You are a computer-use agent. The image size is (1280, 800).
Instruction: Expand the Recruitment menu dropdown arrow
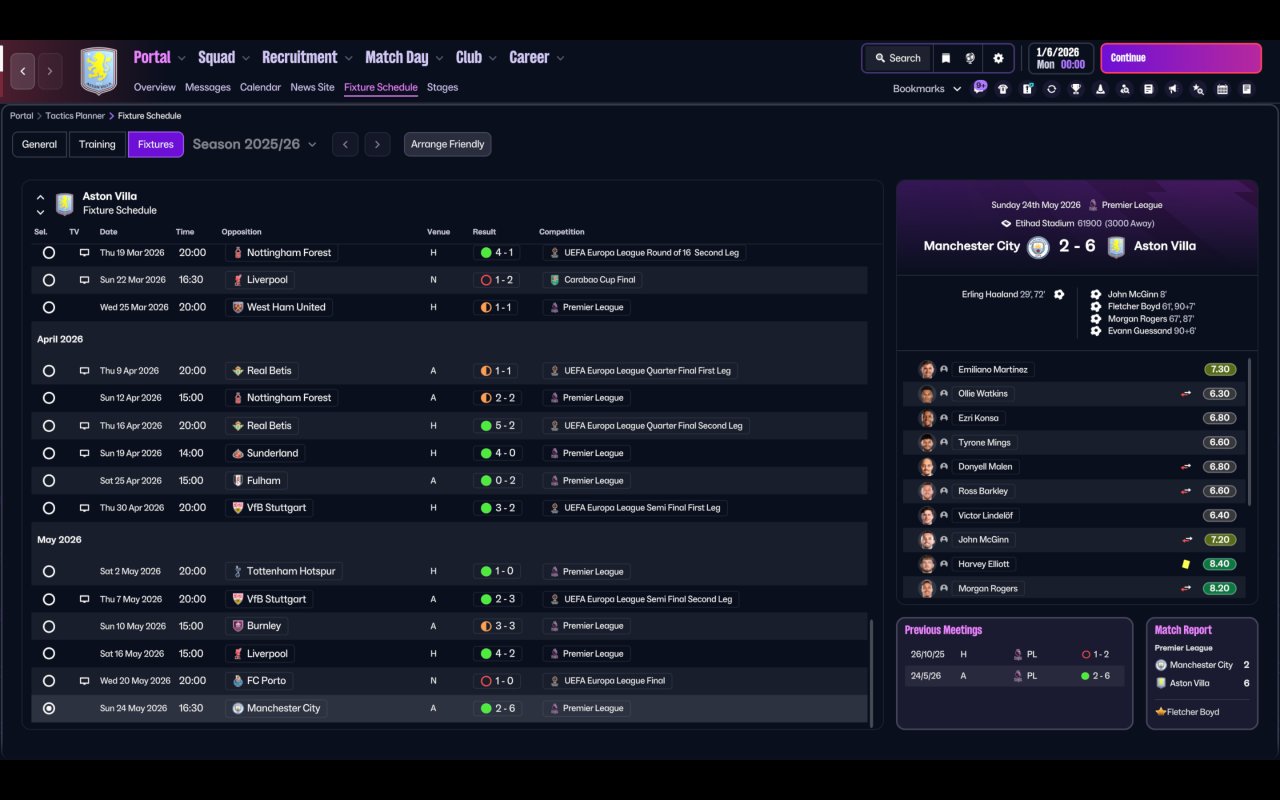pos(348,58)
